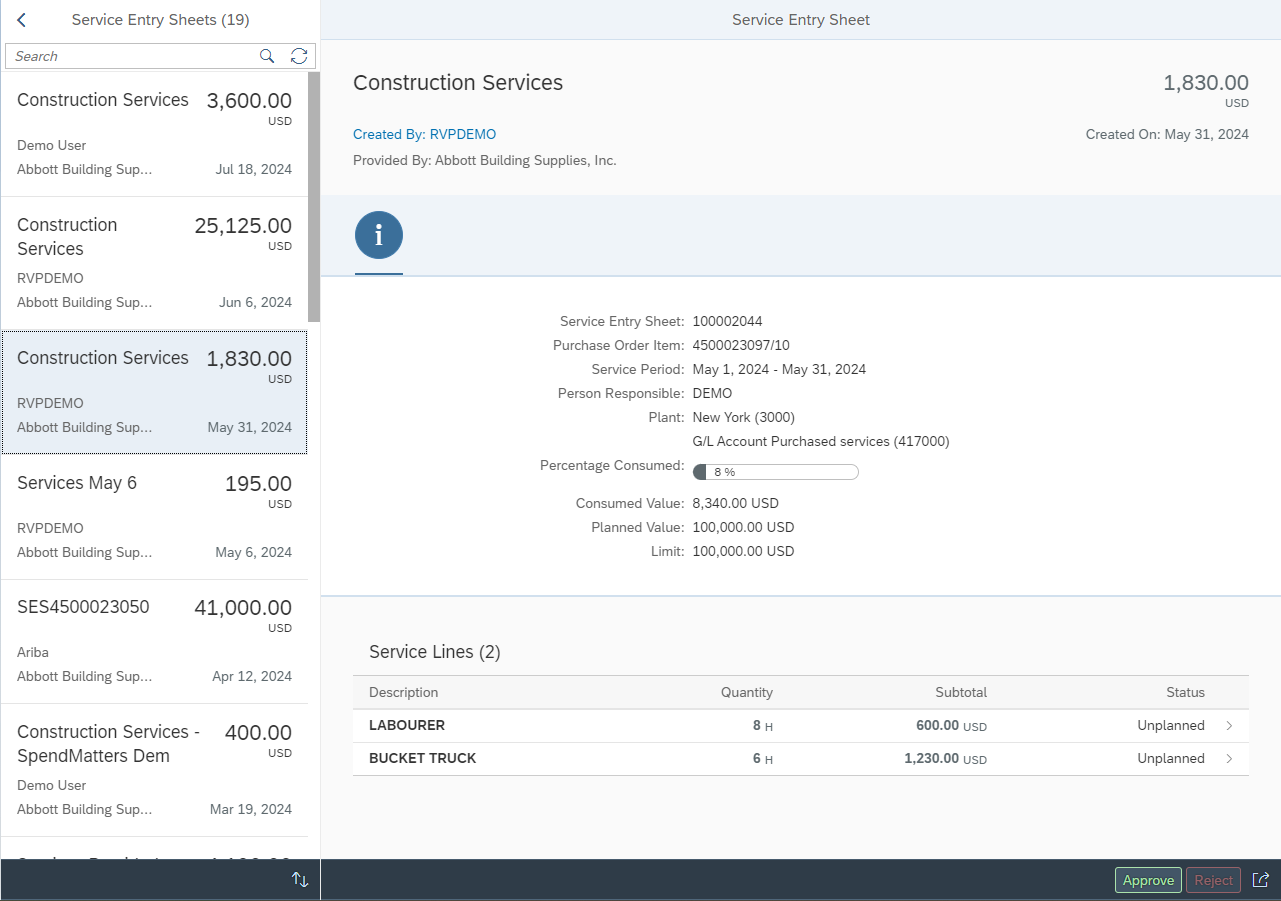The image size is (1281, 901).
Task: Click the search magnifier icon
Action: pyautogui.click(x=267, y=56)
